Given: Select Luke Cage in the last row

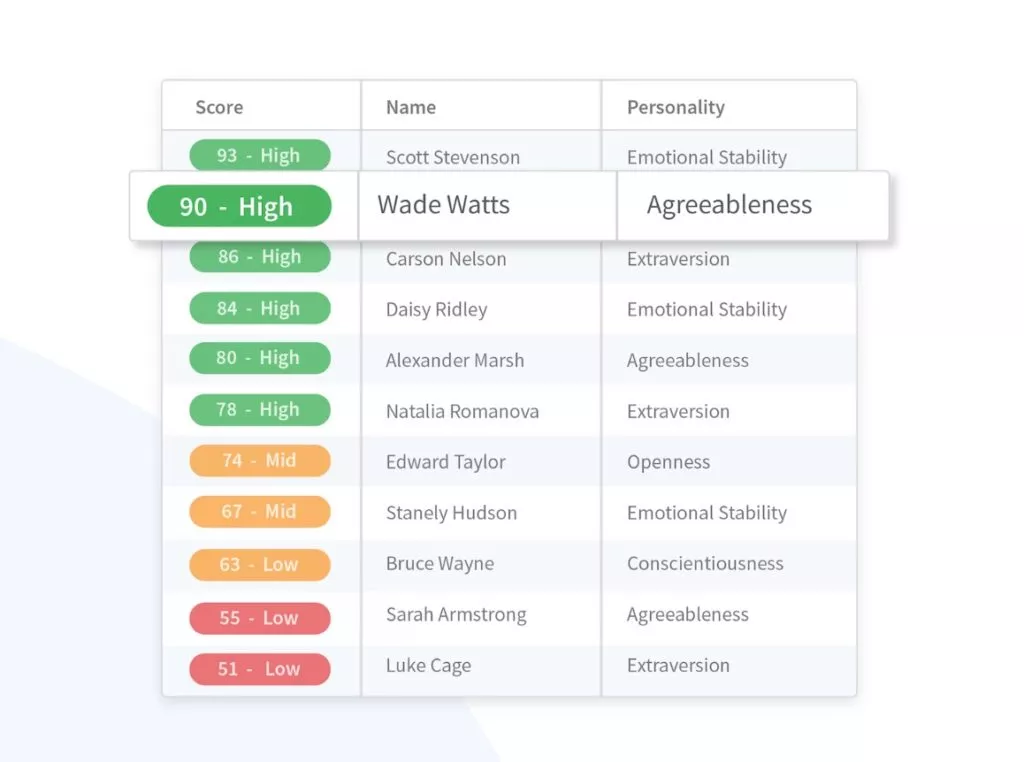Looking at the screenshot, I should (x=428, y=666).
